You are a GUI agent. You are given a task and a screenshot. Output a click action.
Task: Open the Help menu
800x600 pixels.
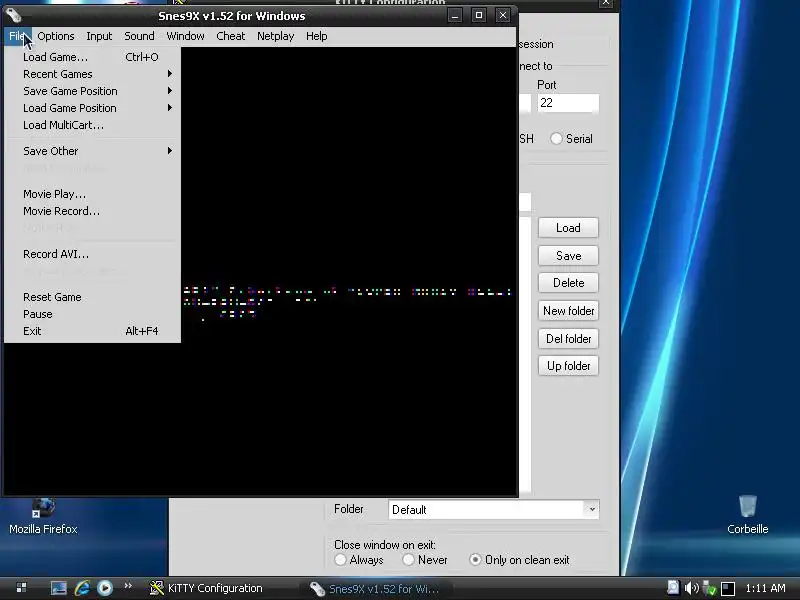(316, 36)
